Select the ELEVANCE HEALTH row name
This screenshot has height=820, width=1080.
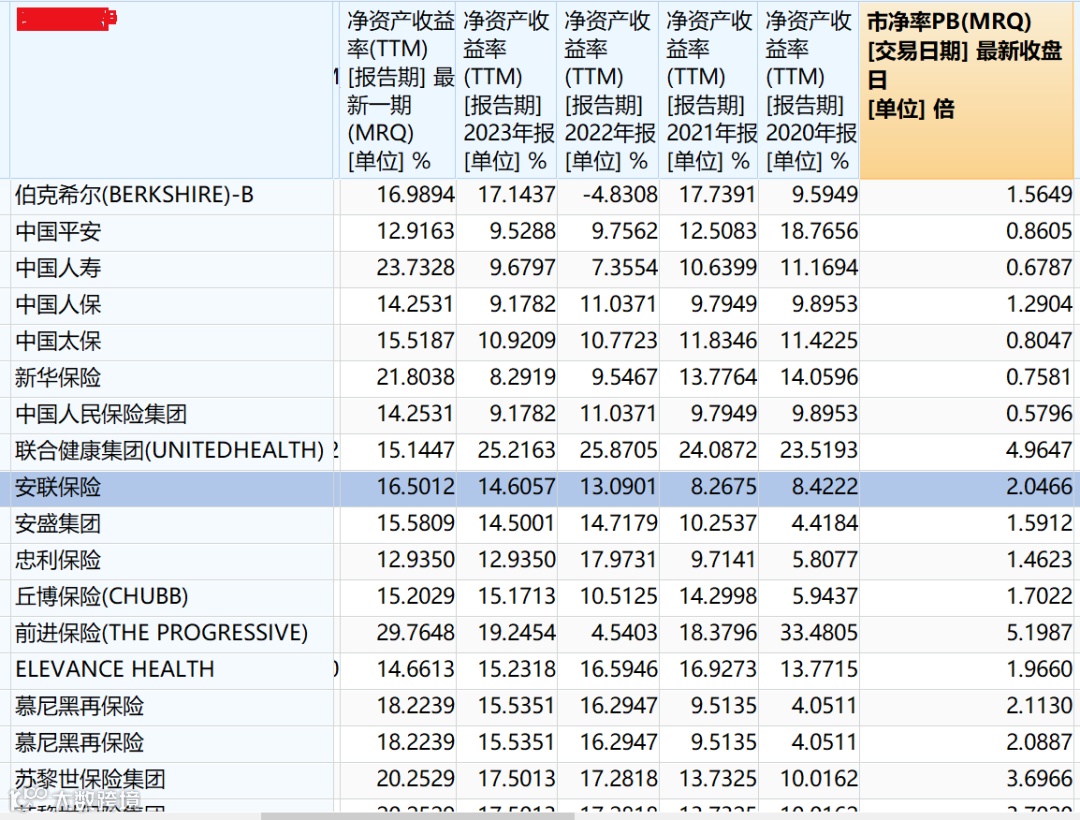click(x=114, y=669)
